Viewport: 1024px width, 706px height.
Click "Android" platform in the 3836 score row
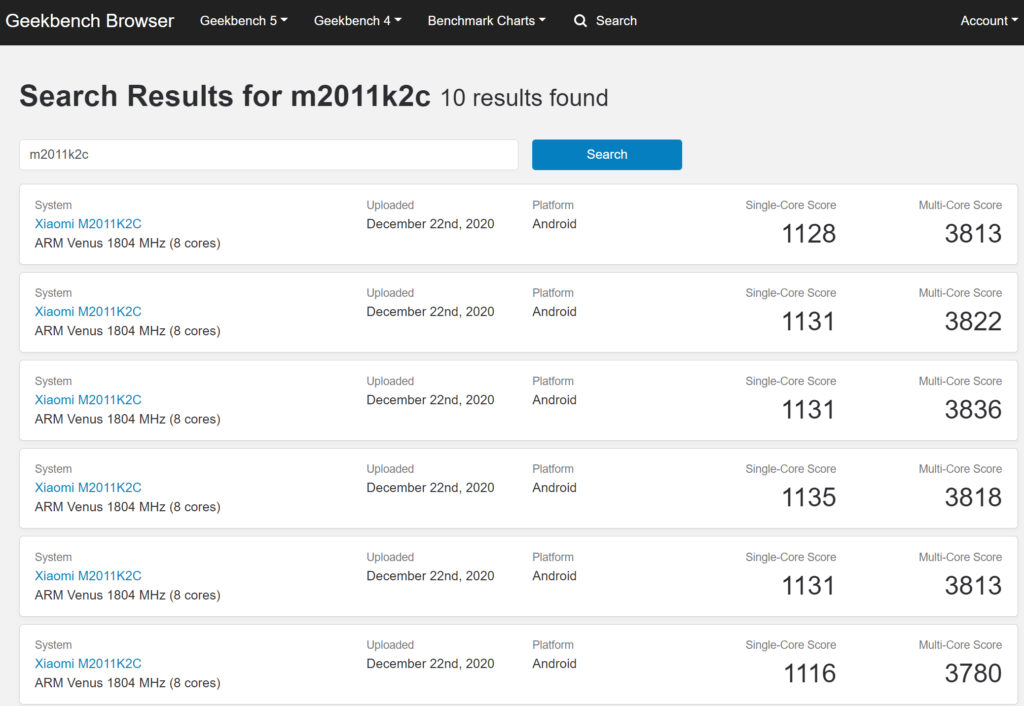554,400
